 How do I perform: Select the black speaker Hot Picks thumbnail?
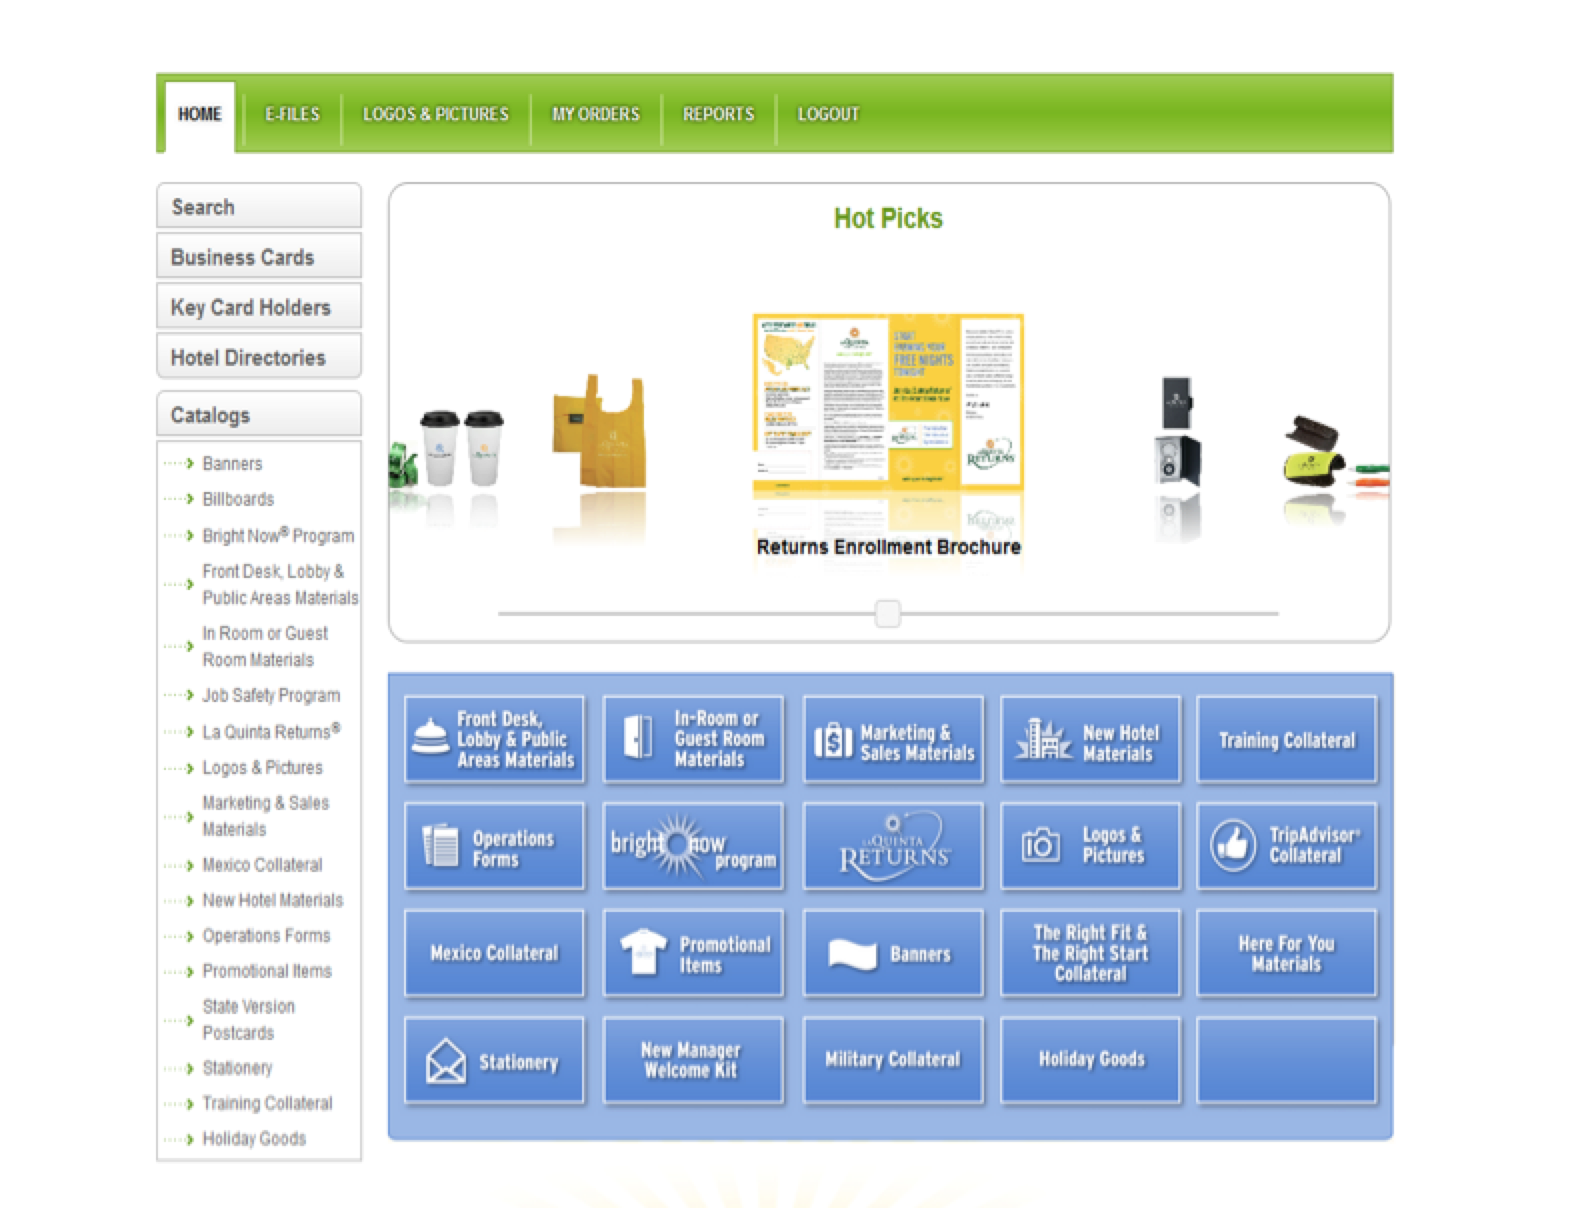(1178, 430)
